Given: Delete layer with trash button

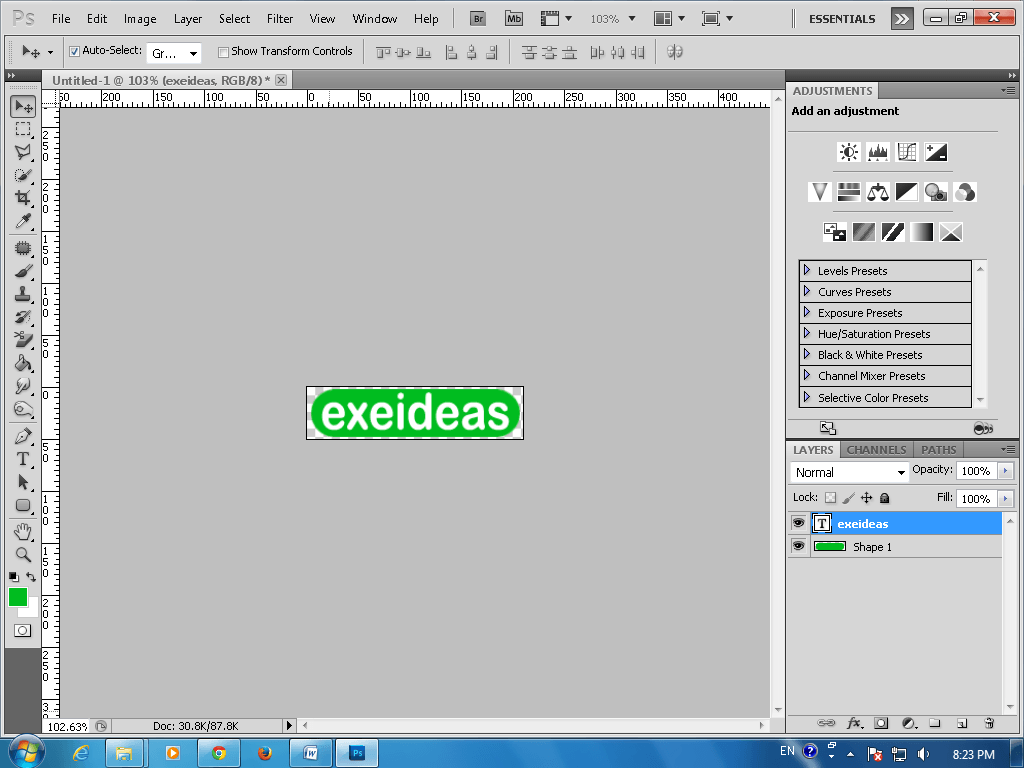Looking at the screenshot, I should [989, 723].
